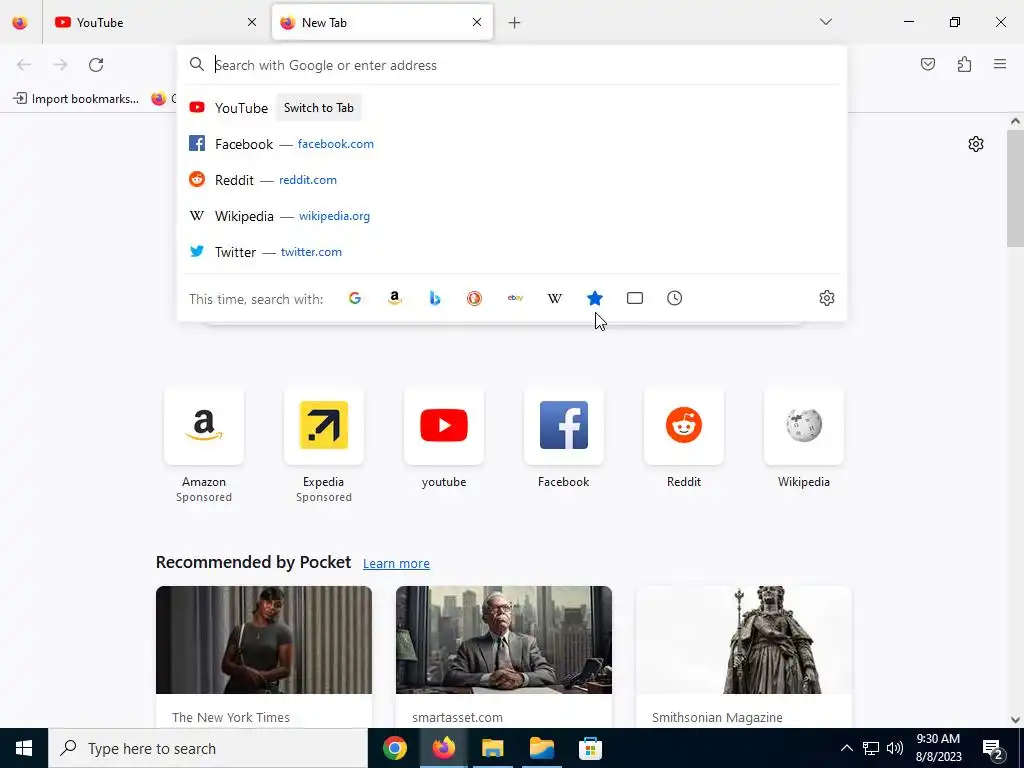Open Smithsonian Magazine Pocket story
Viewport: 1024px width, 768px height.
[x=744, y=657]
